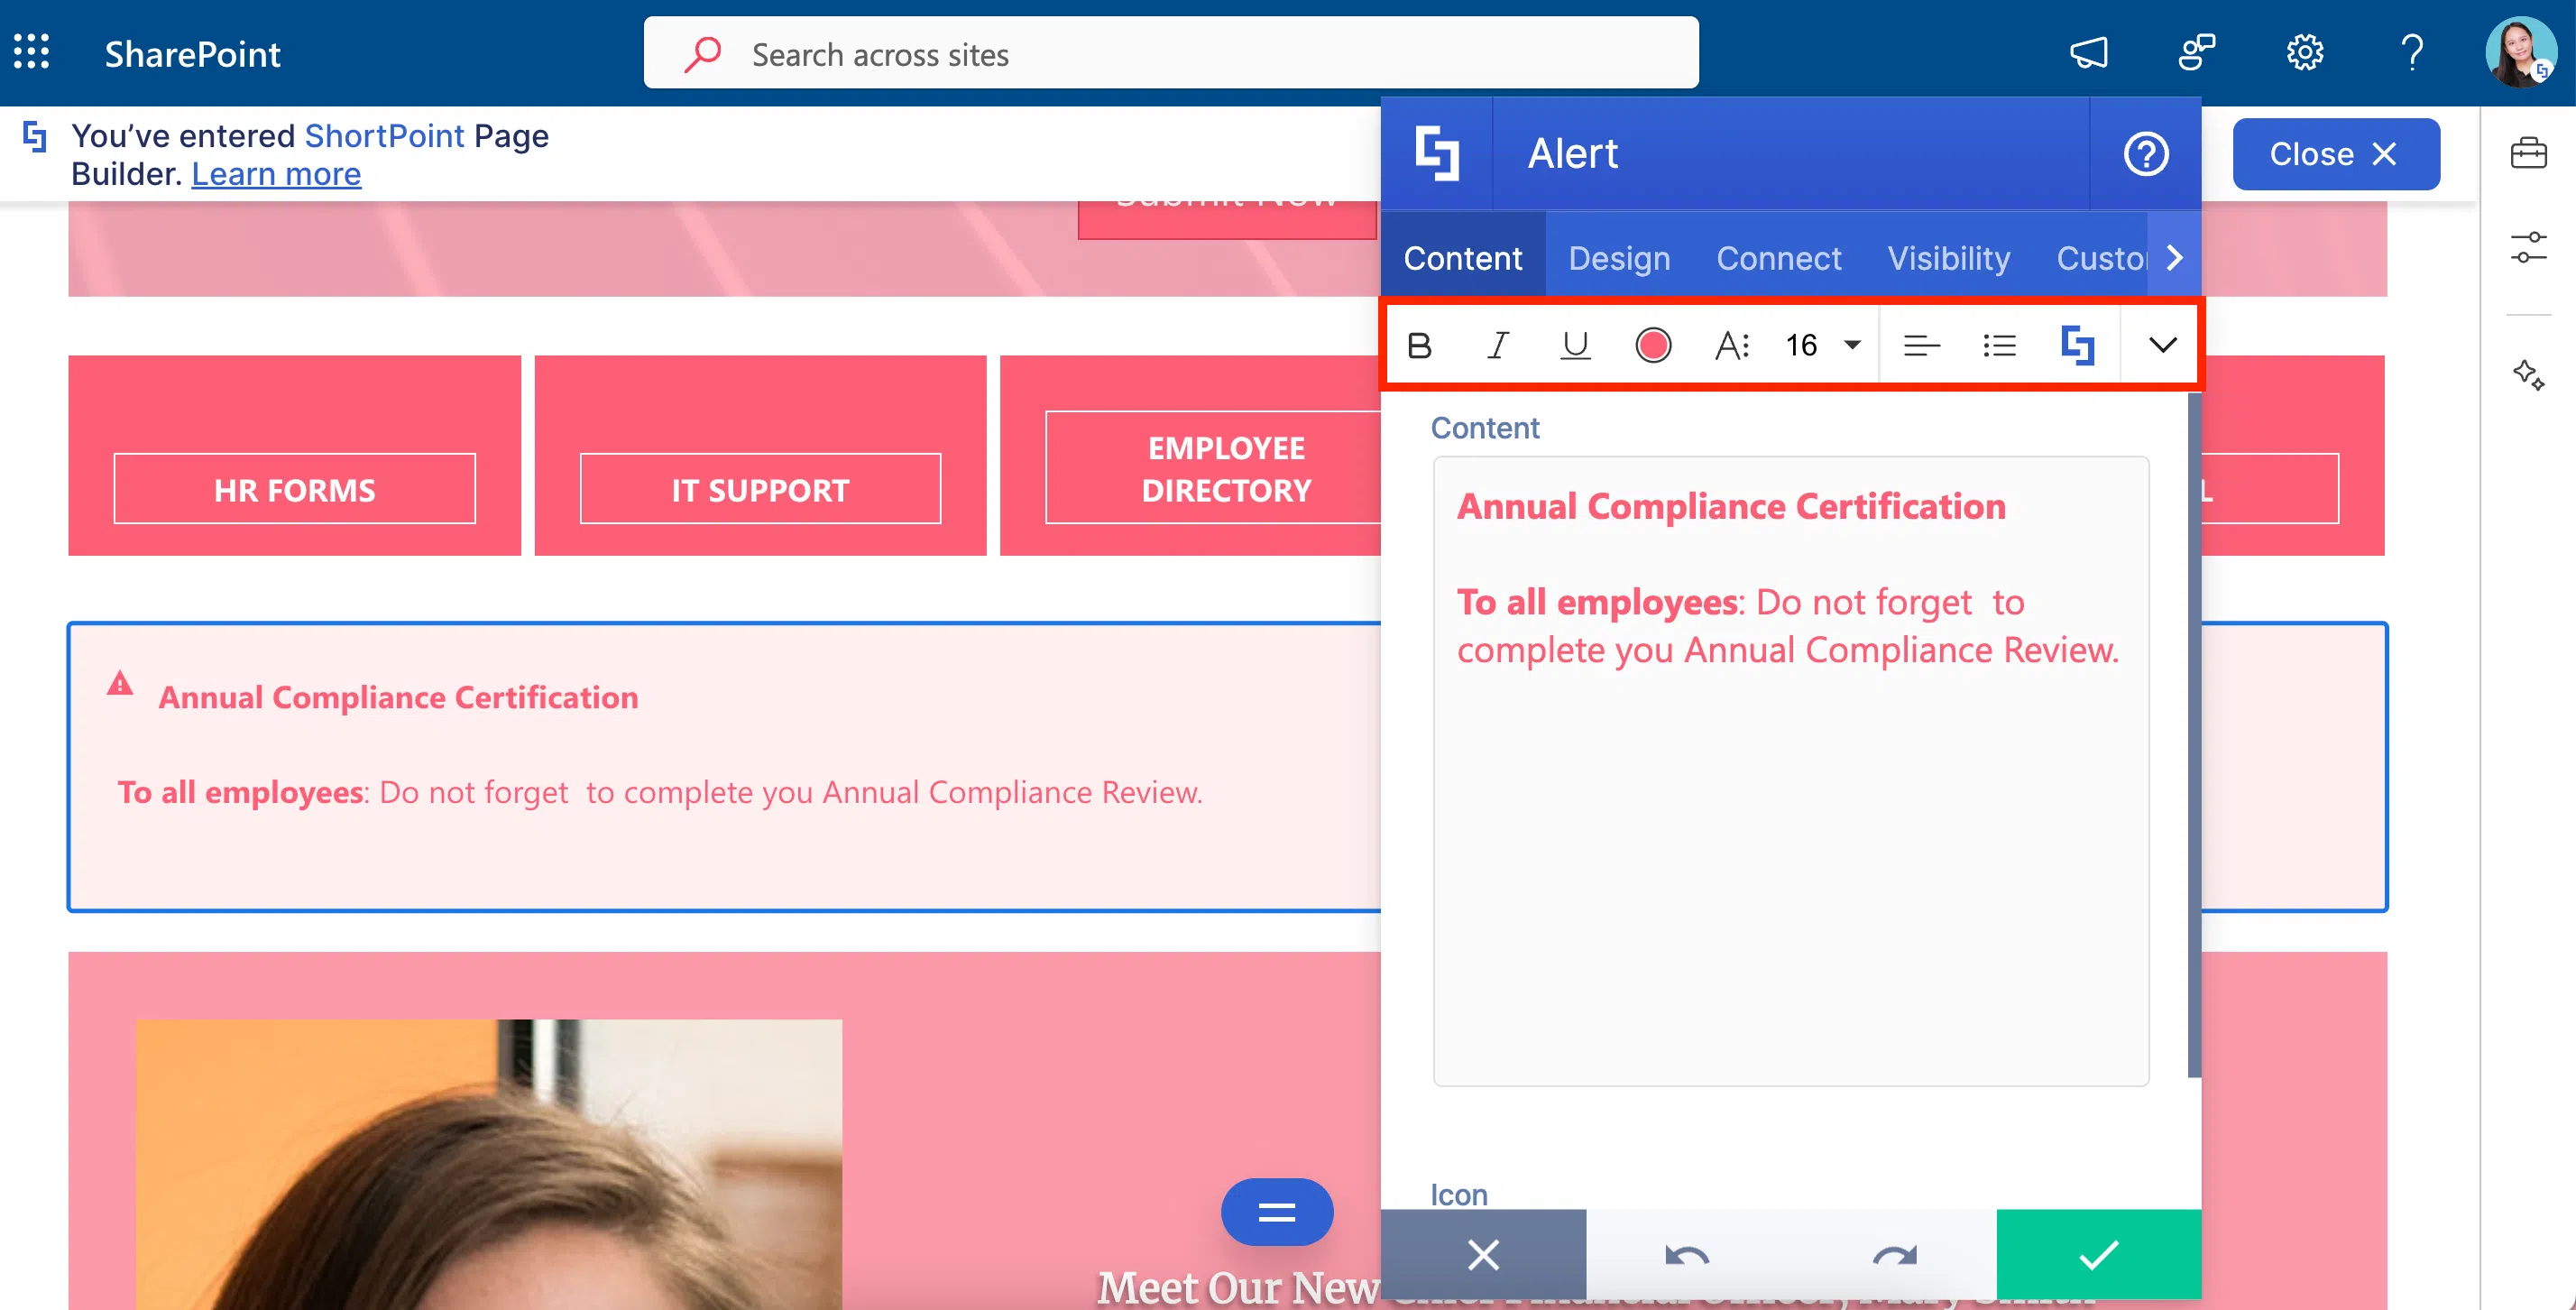2576x1310 pixels.
Task: Open the sliders settings icon in sidebar
Action: (2527, 246)
